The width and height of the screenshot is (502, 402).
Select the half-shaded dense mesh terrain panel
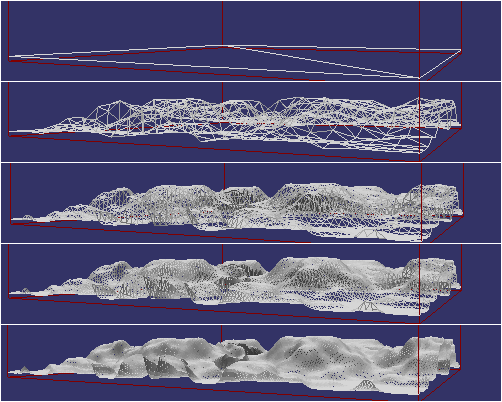[x=251, y=203]
